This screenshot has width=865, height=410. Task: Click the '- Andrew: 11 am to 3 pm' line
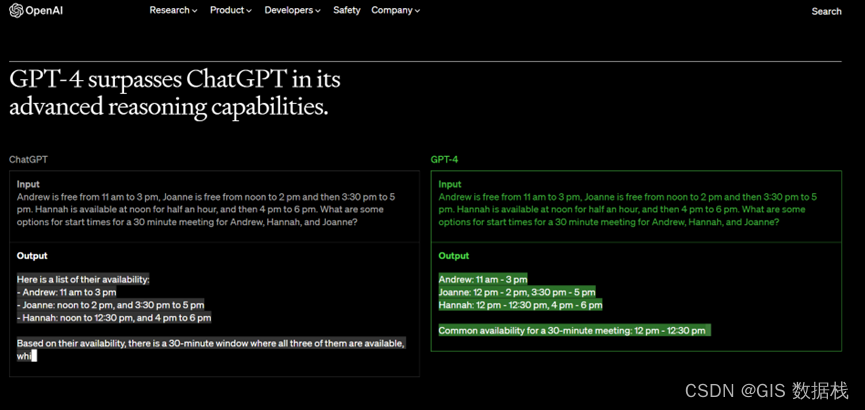[x=66, y=292]
